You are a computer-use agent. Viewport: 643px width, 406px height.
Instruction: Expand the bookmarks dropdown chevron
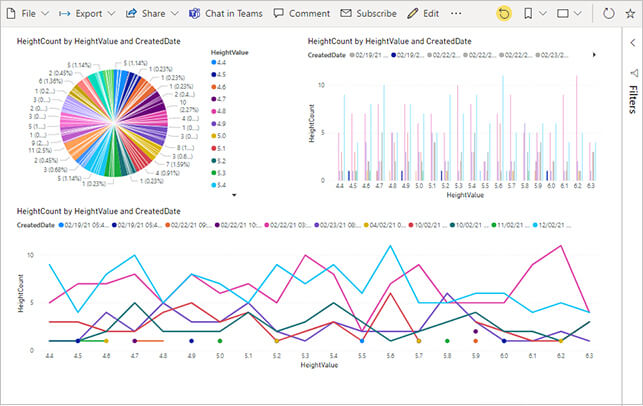pyautogui.click(x=542, y=14)
